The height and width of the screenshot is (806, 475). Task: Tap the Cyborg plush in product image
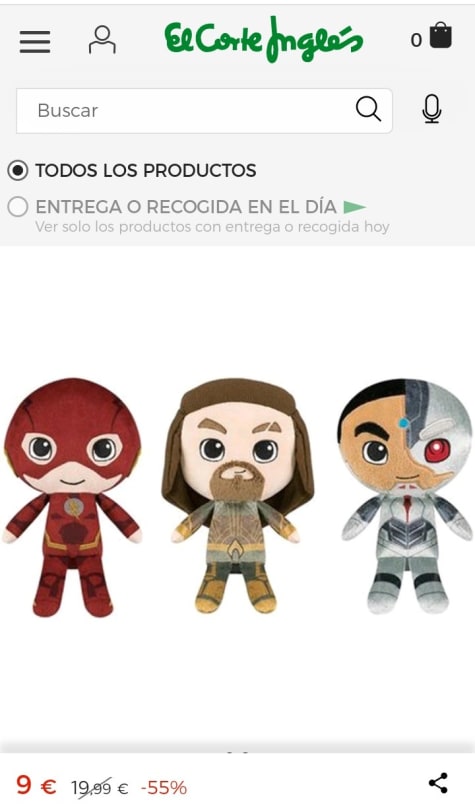[405, 496]
